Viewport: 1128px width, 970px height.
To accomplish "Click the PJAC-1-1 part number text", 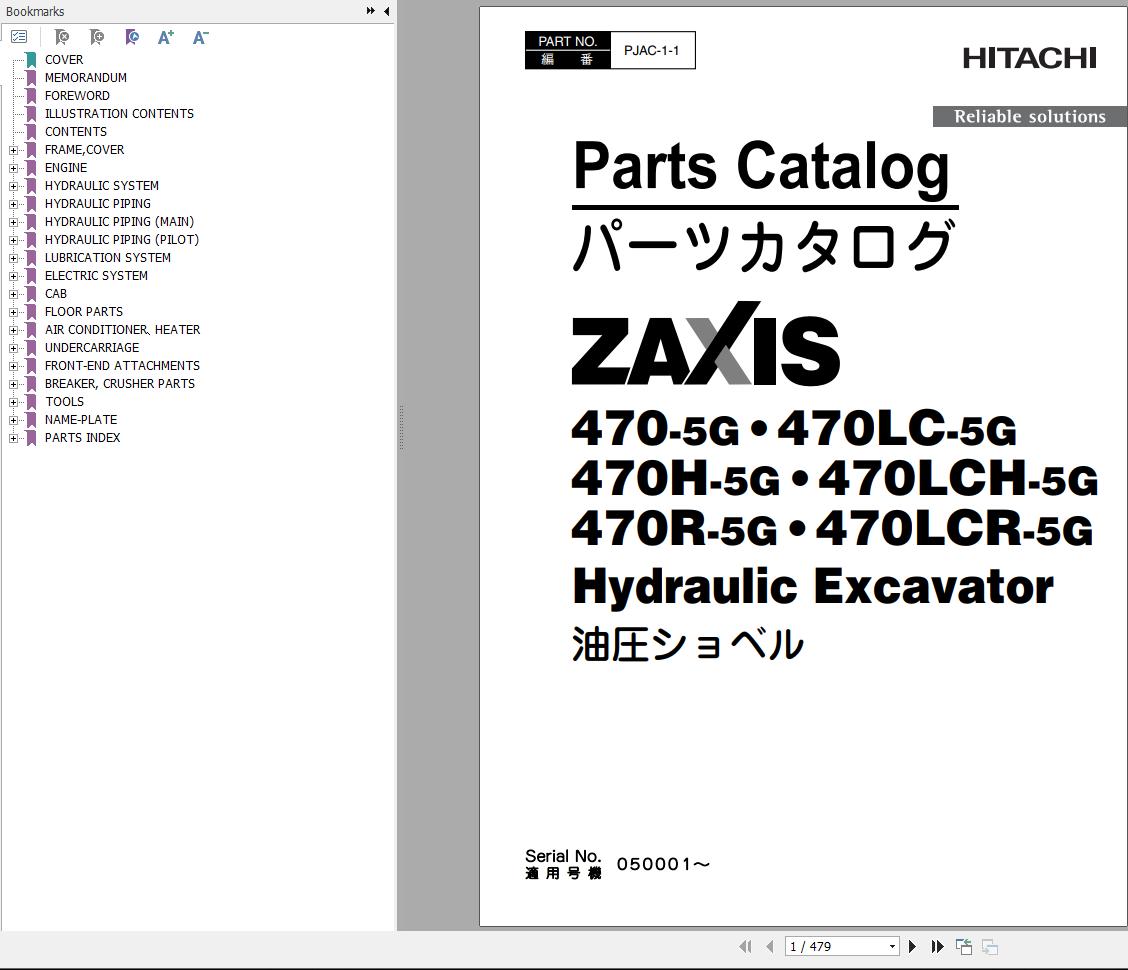I will point(651,50).
